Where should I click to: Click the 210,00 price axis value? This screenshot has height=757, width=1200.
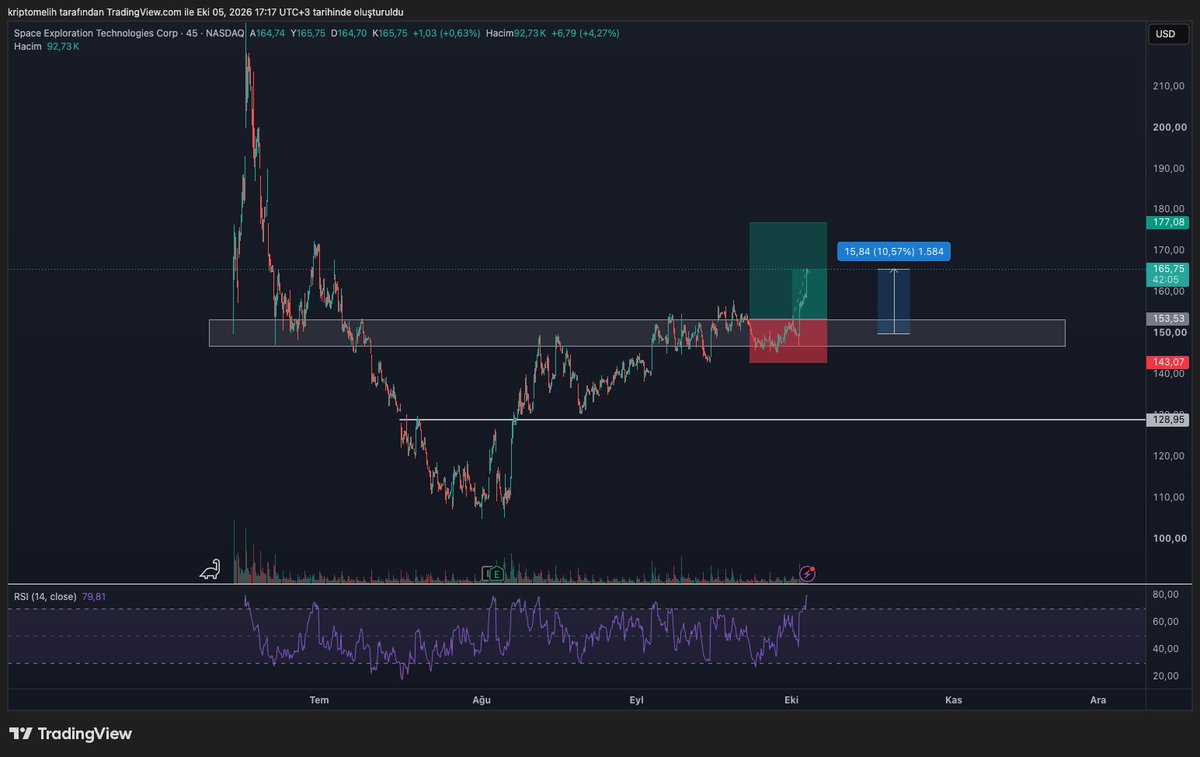pos(1168,86)
